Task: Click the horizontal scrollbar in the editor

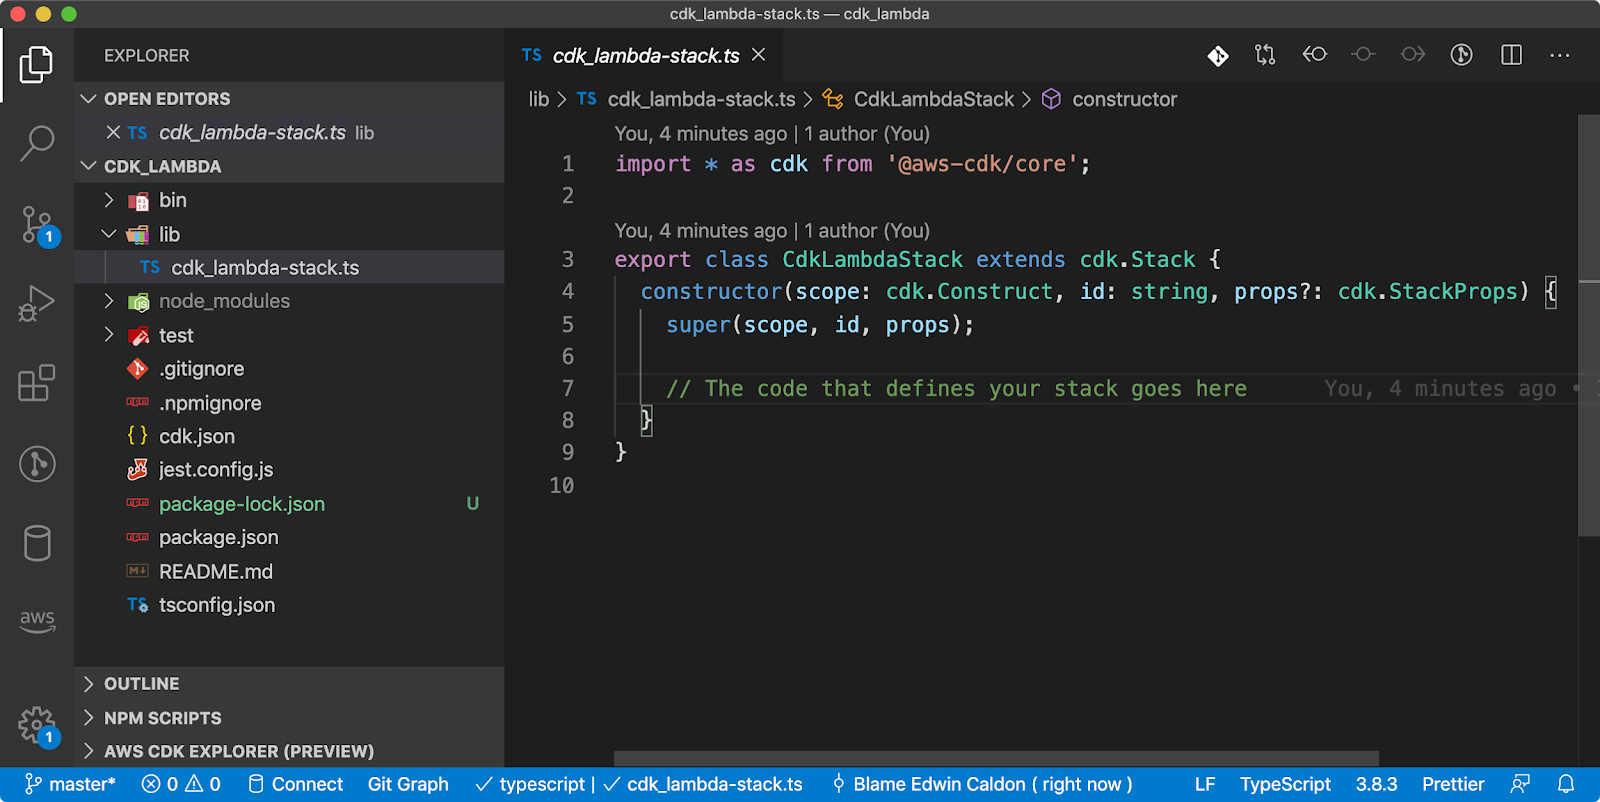Action: [996, 758]
